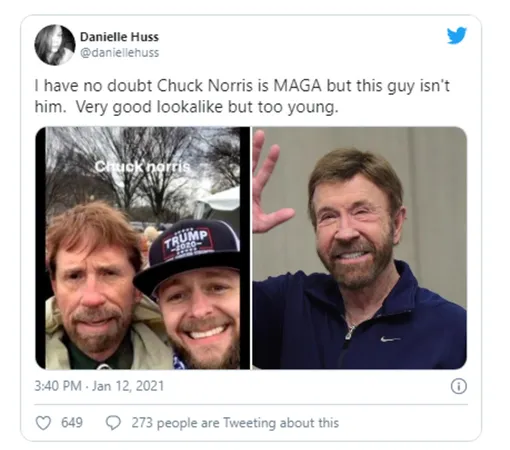This screenshot has height=450, width=510.
Task: Click the tweet text about lookalike
Action: pos(242,96)
